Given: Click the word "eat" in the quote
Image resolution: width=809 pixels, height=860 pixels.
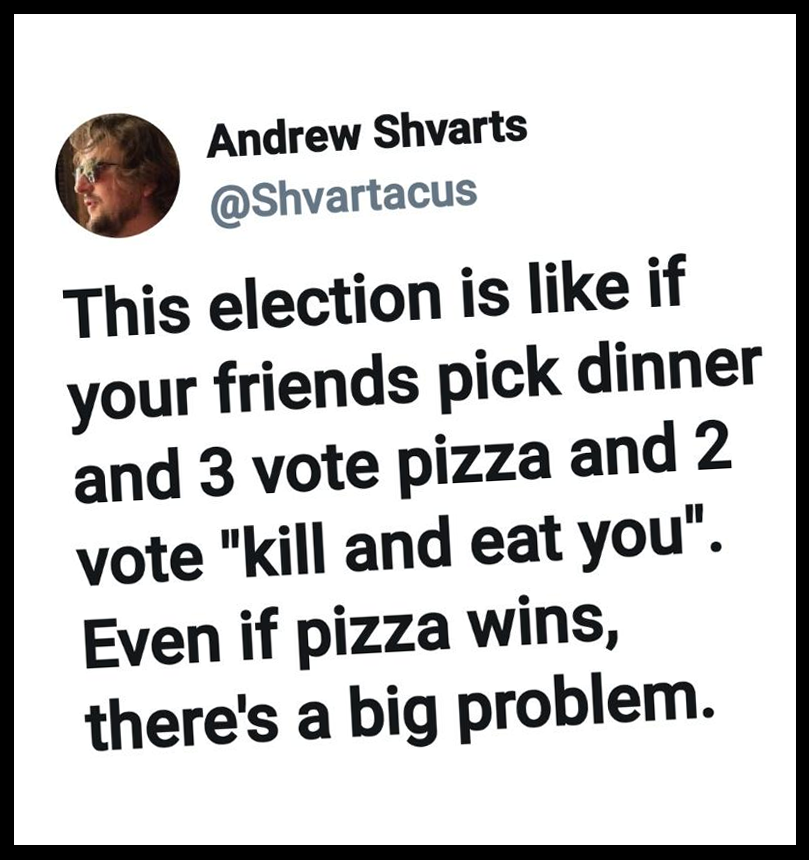Looking at the screenshot, I should [516, 541].
